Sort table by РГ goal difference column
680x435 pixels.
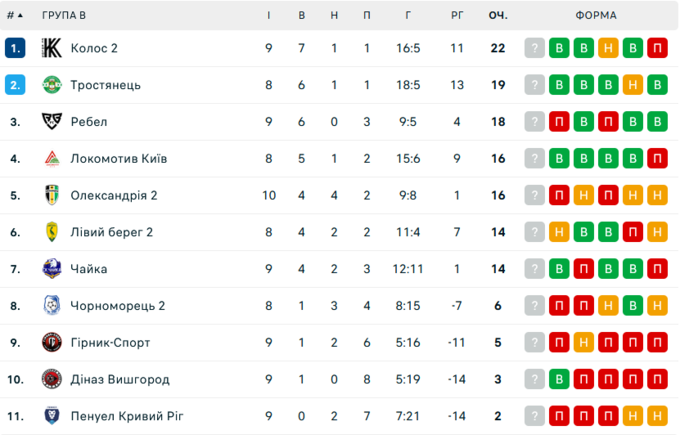point(457,16)
